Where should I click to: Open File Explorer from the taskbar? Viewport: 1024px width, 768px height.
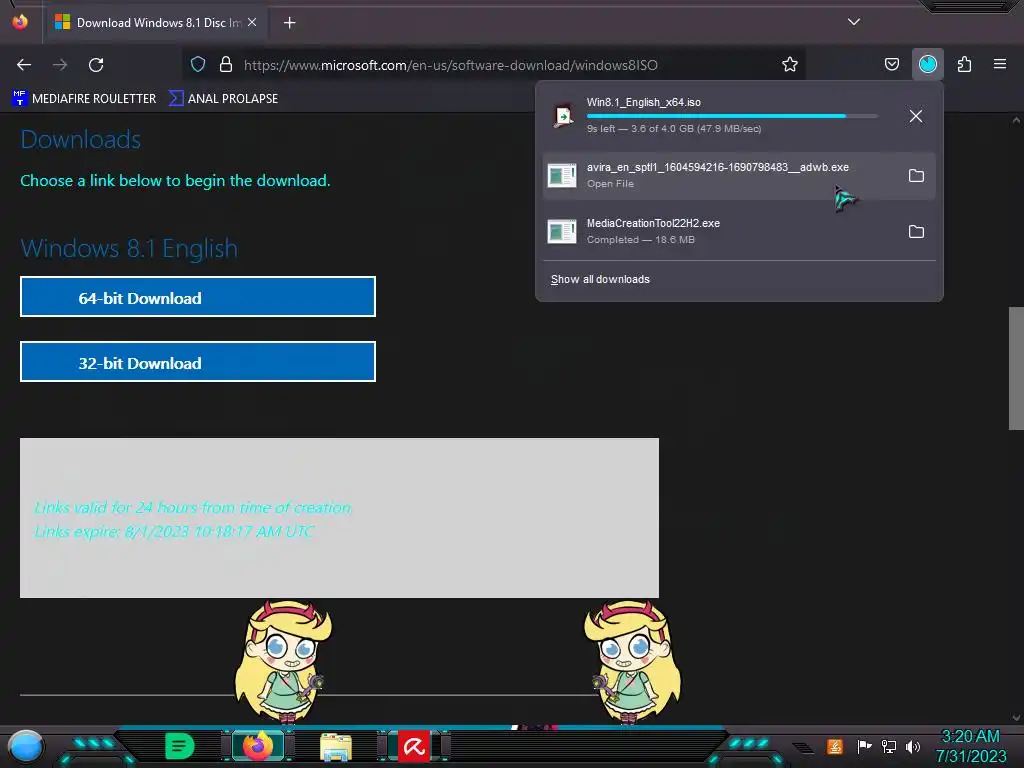[x=336, y=746]
